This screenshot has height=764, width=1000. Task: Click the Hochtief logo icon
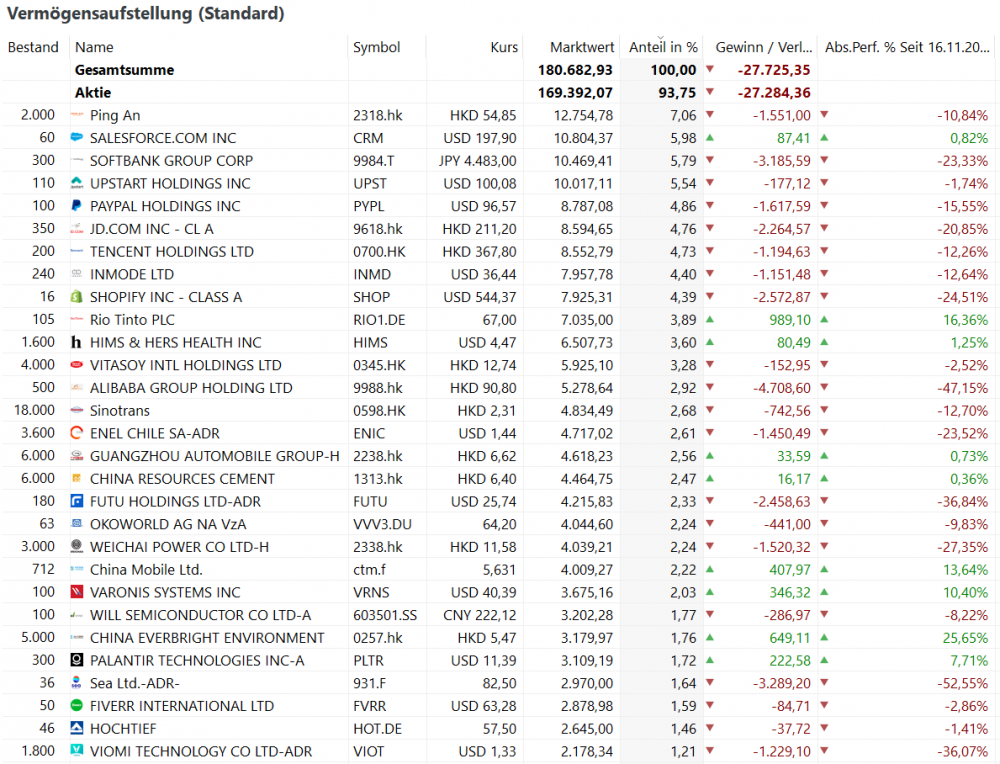point(77,729)
